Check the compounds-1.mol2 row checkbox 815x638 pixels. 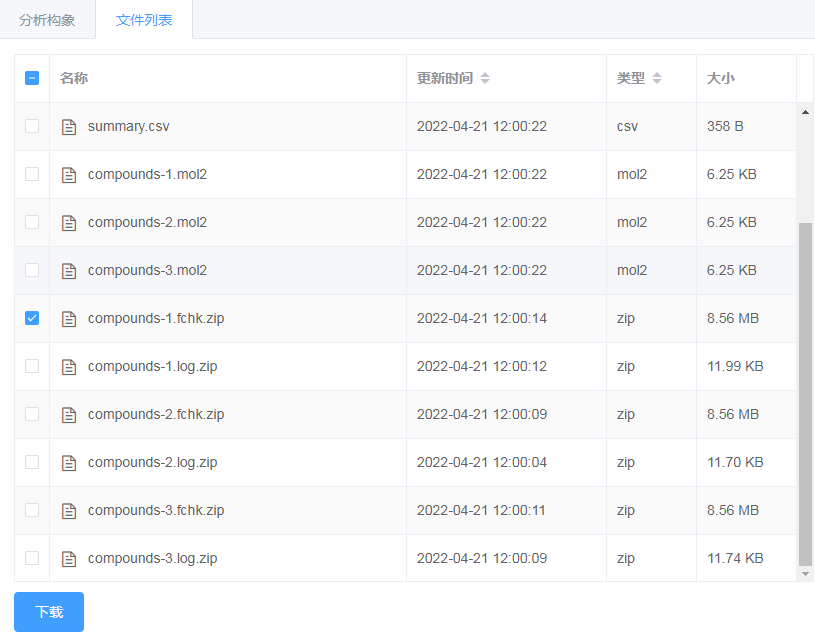pos(32,174)
